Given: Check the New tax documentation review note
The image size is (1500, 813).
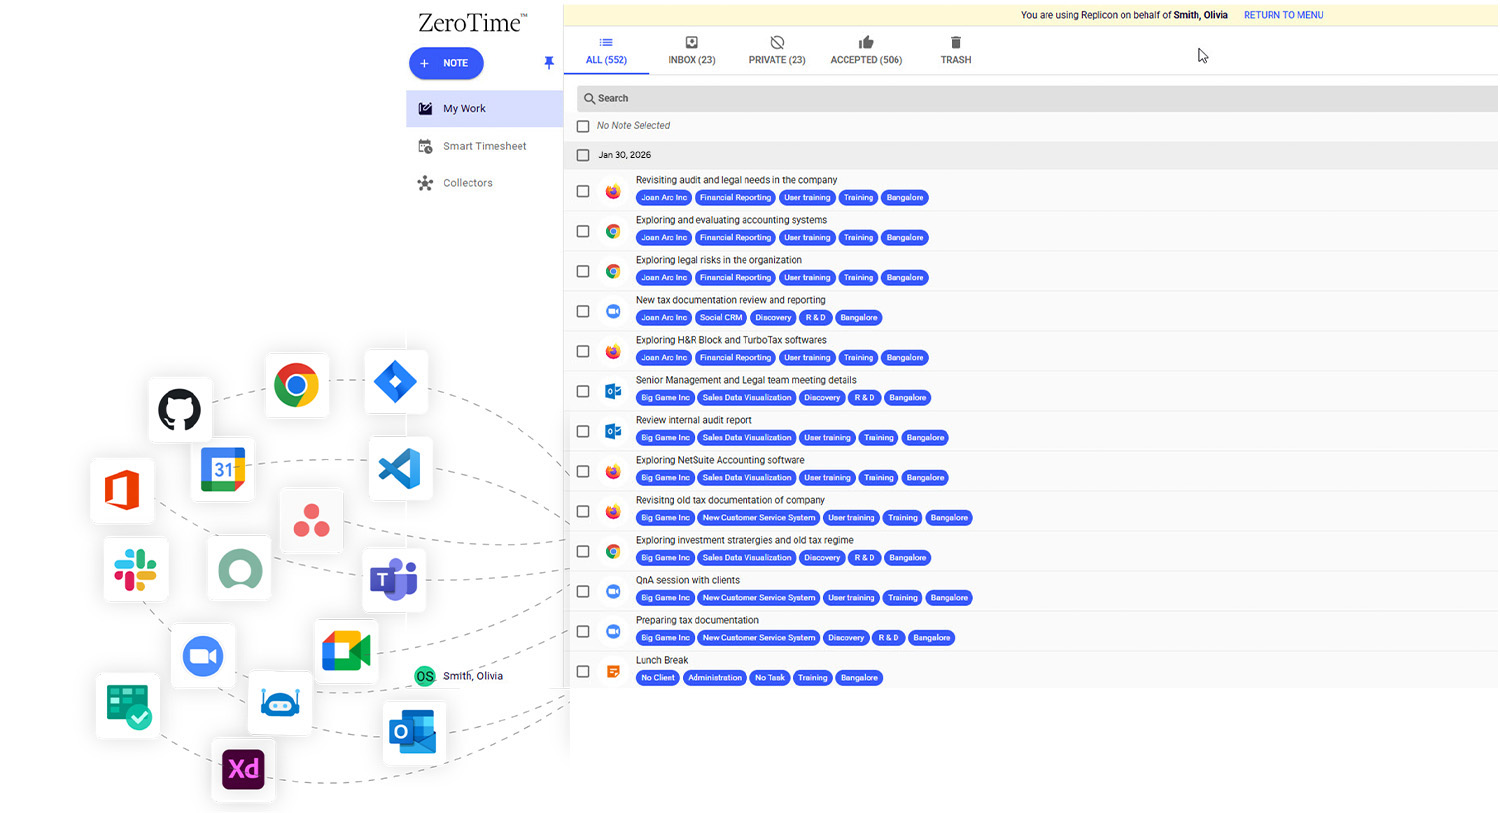Looking at the screenshot, I should [x=583, y=311].
